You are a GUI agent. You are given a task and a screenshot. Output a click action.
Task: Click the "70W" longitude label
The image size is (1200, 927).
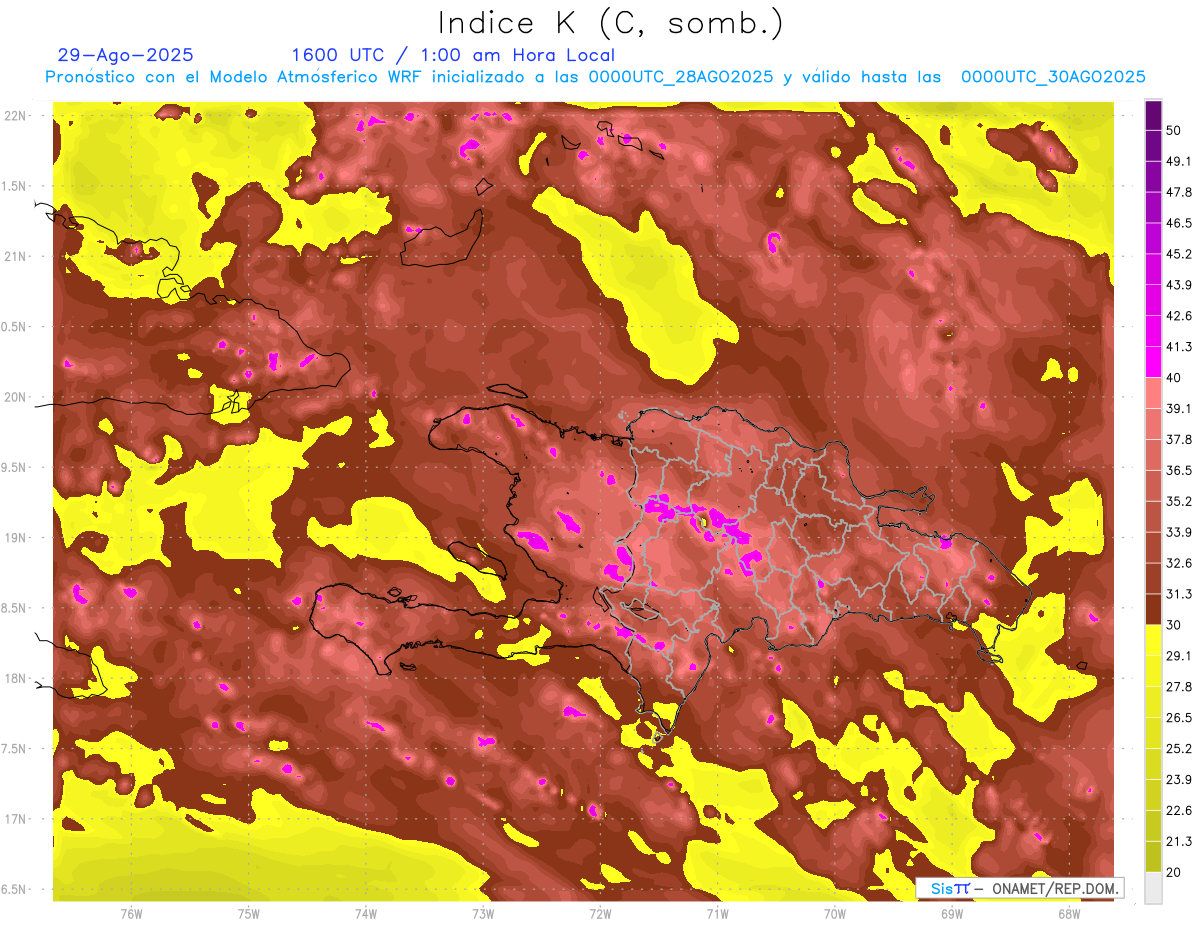point(835,913)
